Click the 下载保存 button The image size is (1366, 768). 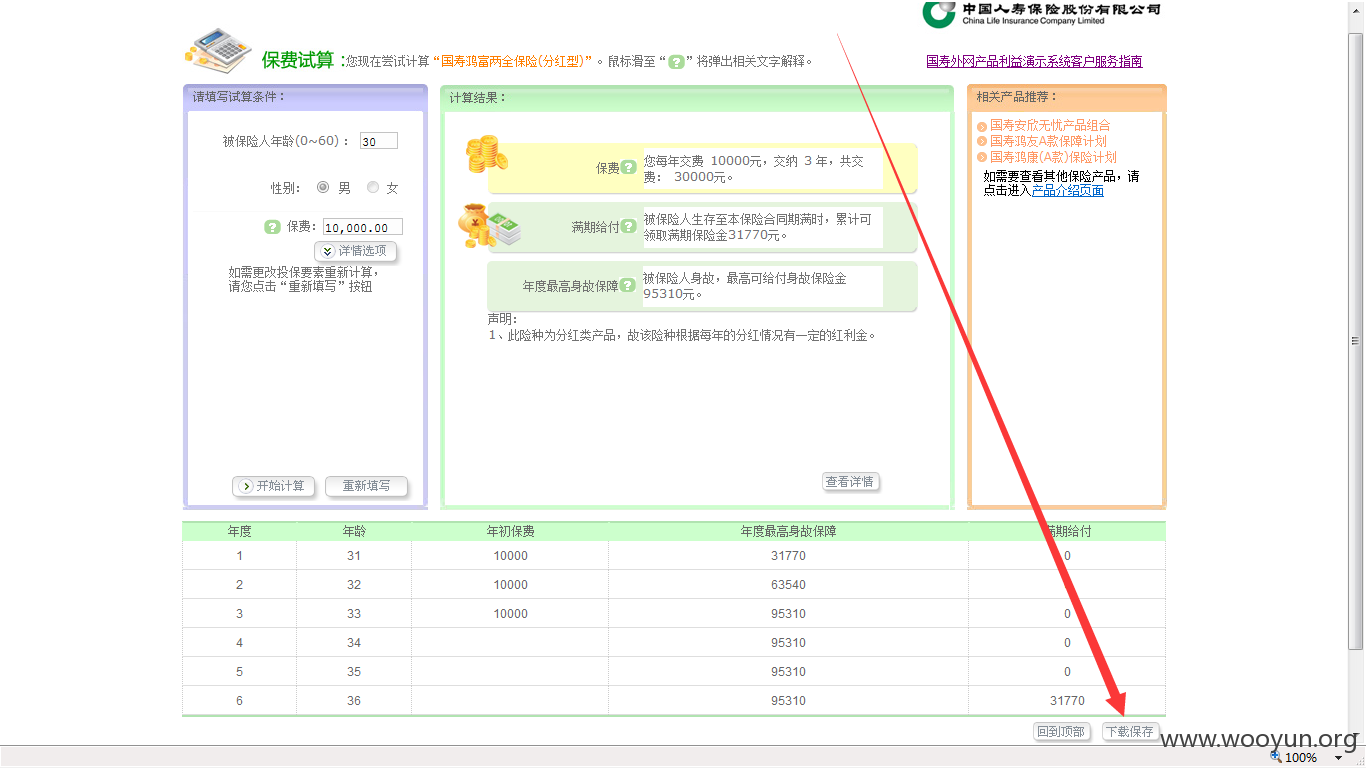point(1130,732)
